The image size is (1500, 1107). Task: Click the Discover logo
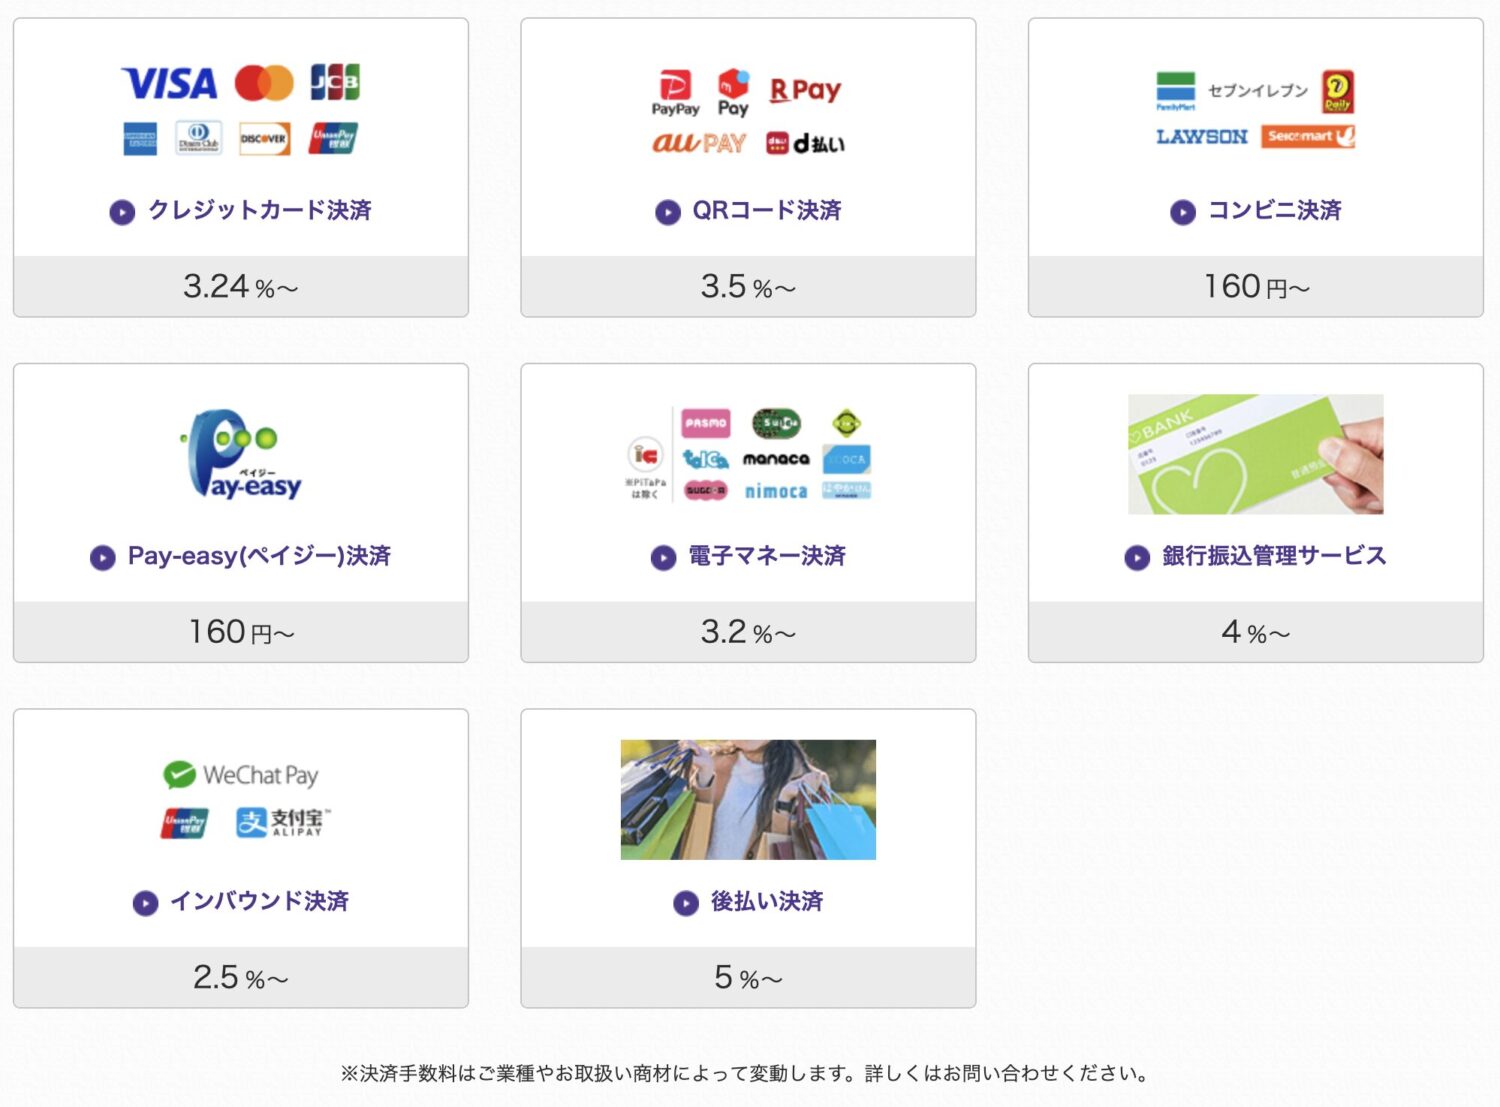264,139
